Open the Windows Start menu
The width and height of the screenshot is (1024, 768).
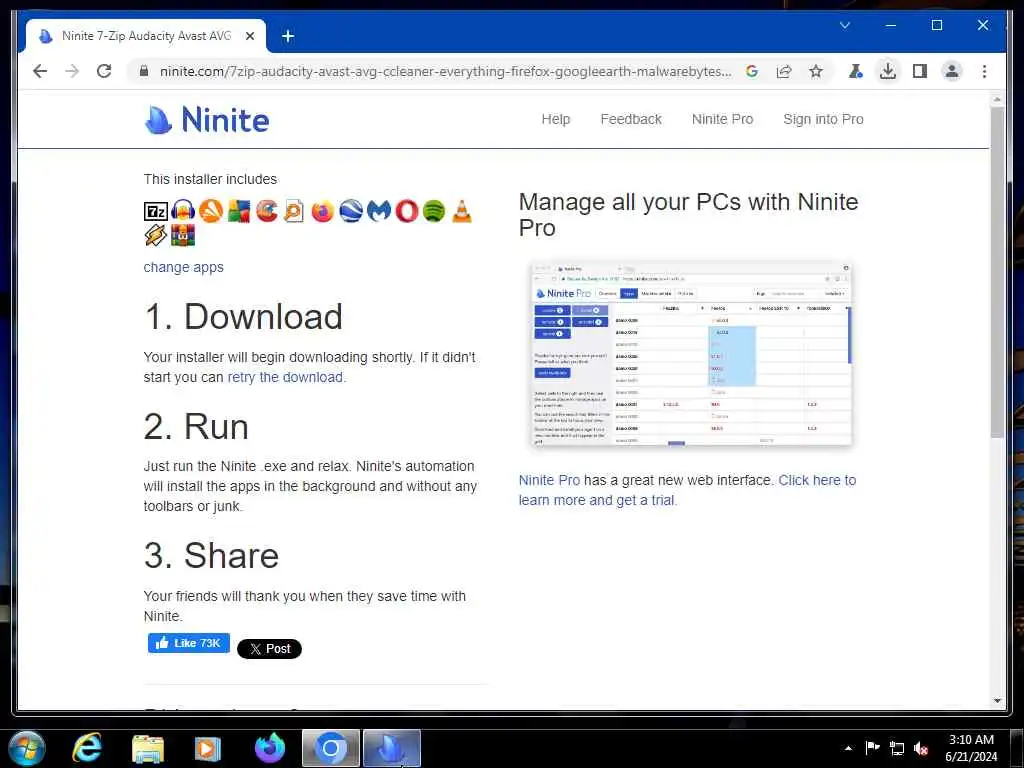[x=26, y=748]
